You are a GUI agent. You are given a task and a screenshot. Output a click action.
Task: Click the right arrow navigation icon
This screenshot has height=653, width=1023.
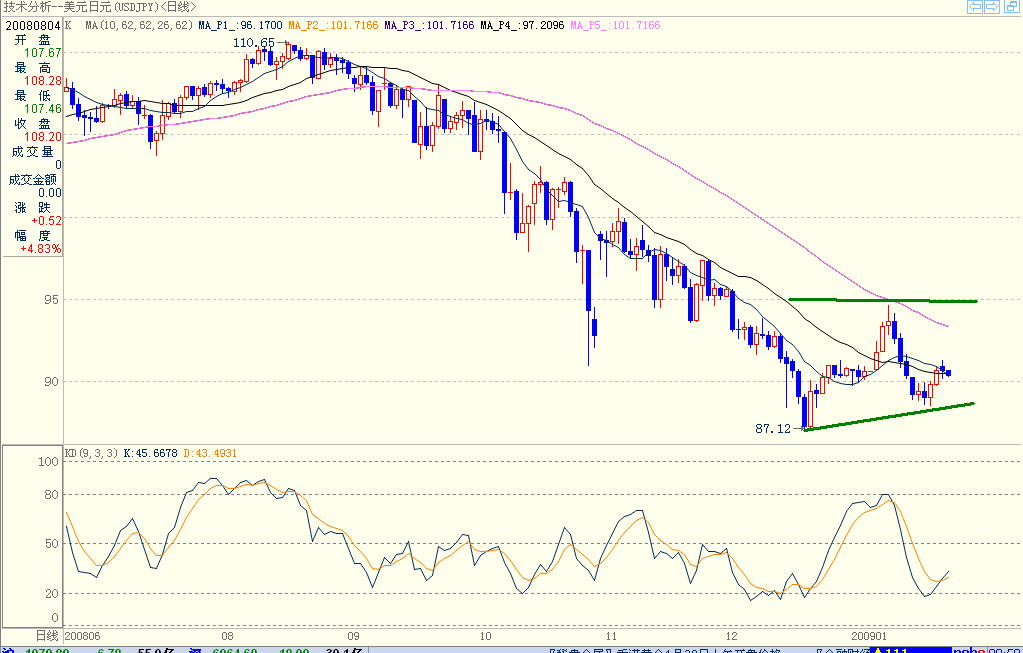click(x=992, y=7)
